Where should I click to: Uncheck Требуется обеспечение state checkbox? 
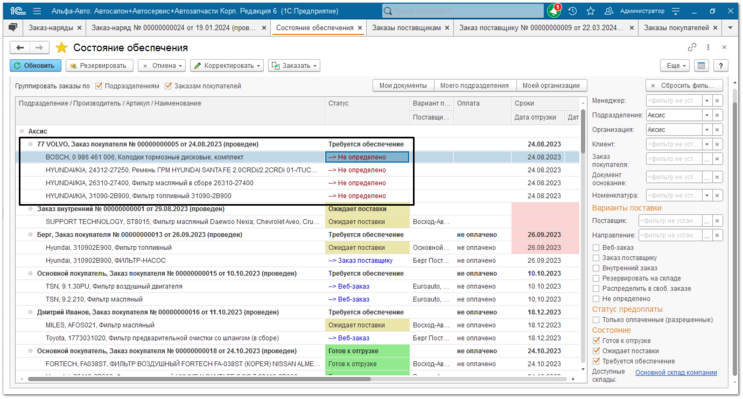tap(596, 361)
